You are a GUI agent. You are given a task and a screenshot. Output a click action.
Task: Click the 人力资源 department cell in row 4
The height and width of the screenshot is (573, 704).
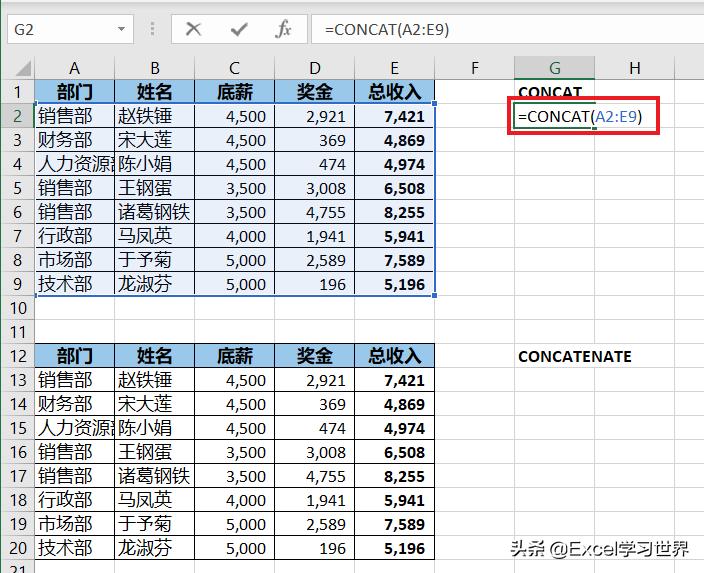coord(75,164)
